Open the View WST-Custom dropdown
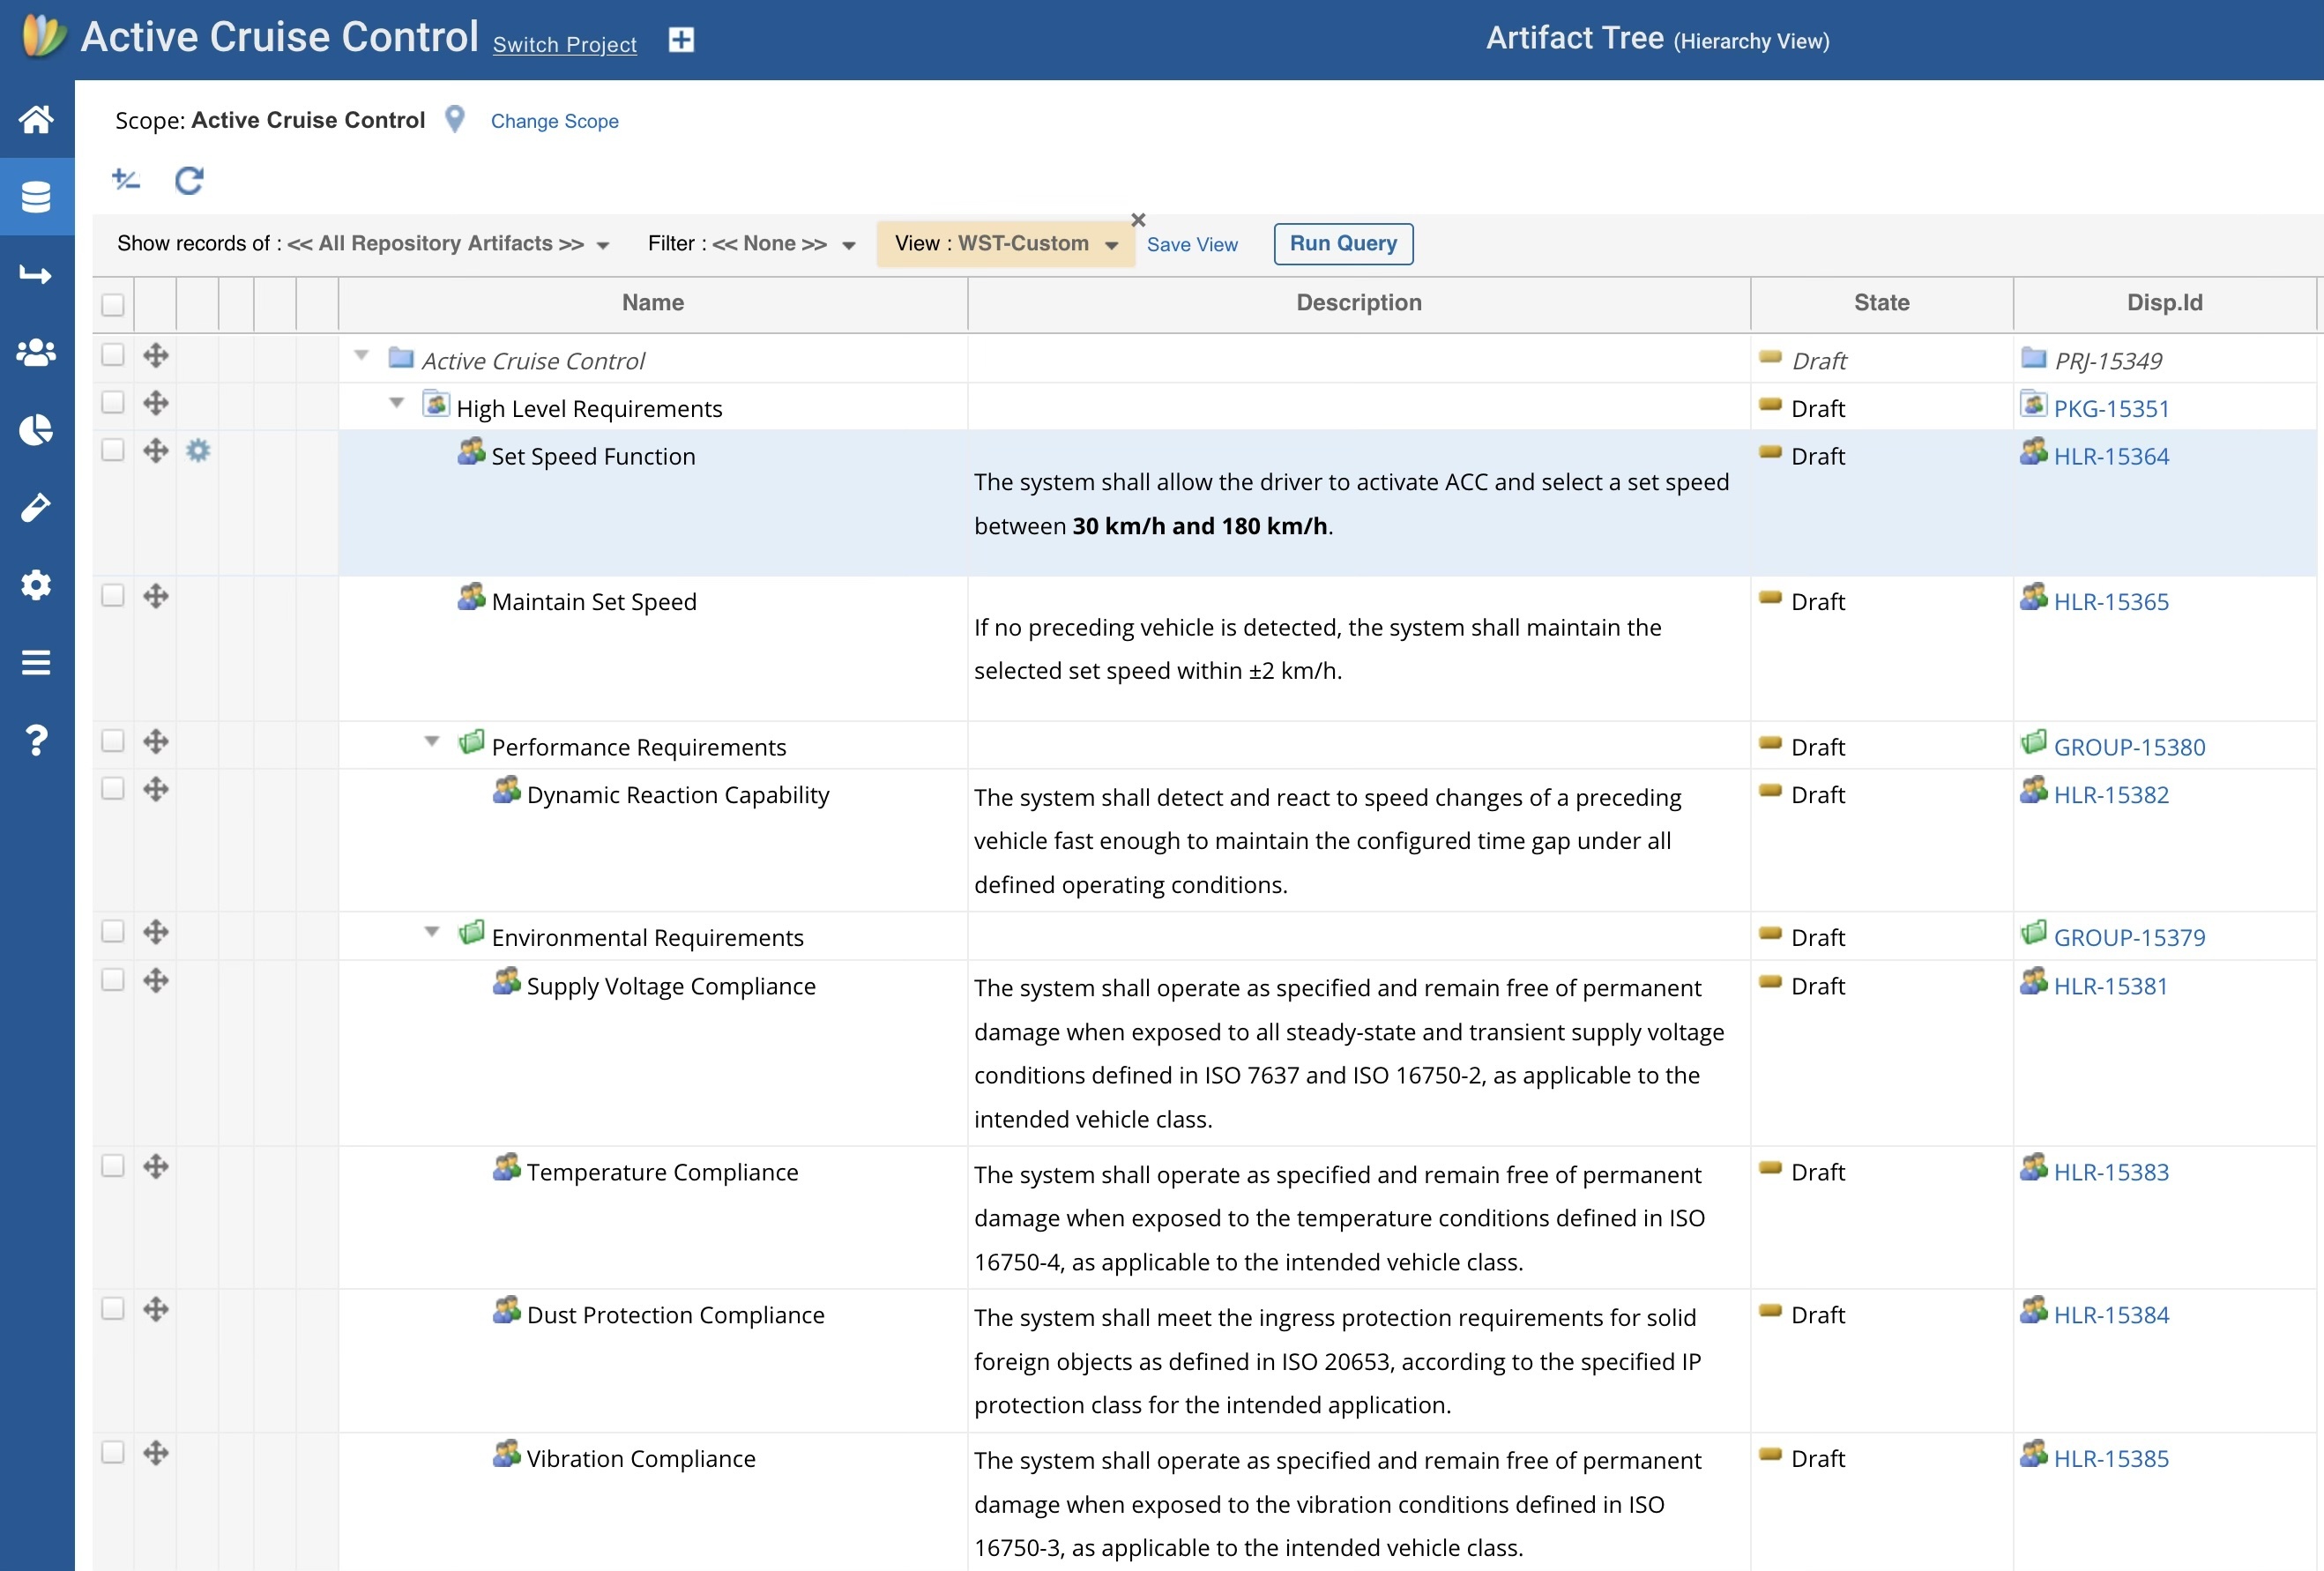Image resolution: width=2324 pixels, height=1571 pixels. tap(1005, 244)
